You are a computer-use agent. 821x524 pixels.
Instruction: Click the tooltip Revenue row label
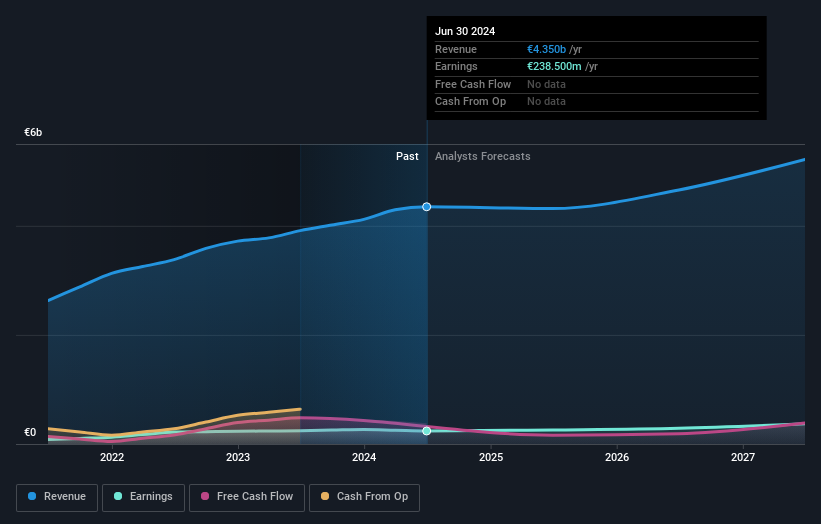pos(456,49)
